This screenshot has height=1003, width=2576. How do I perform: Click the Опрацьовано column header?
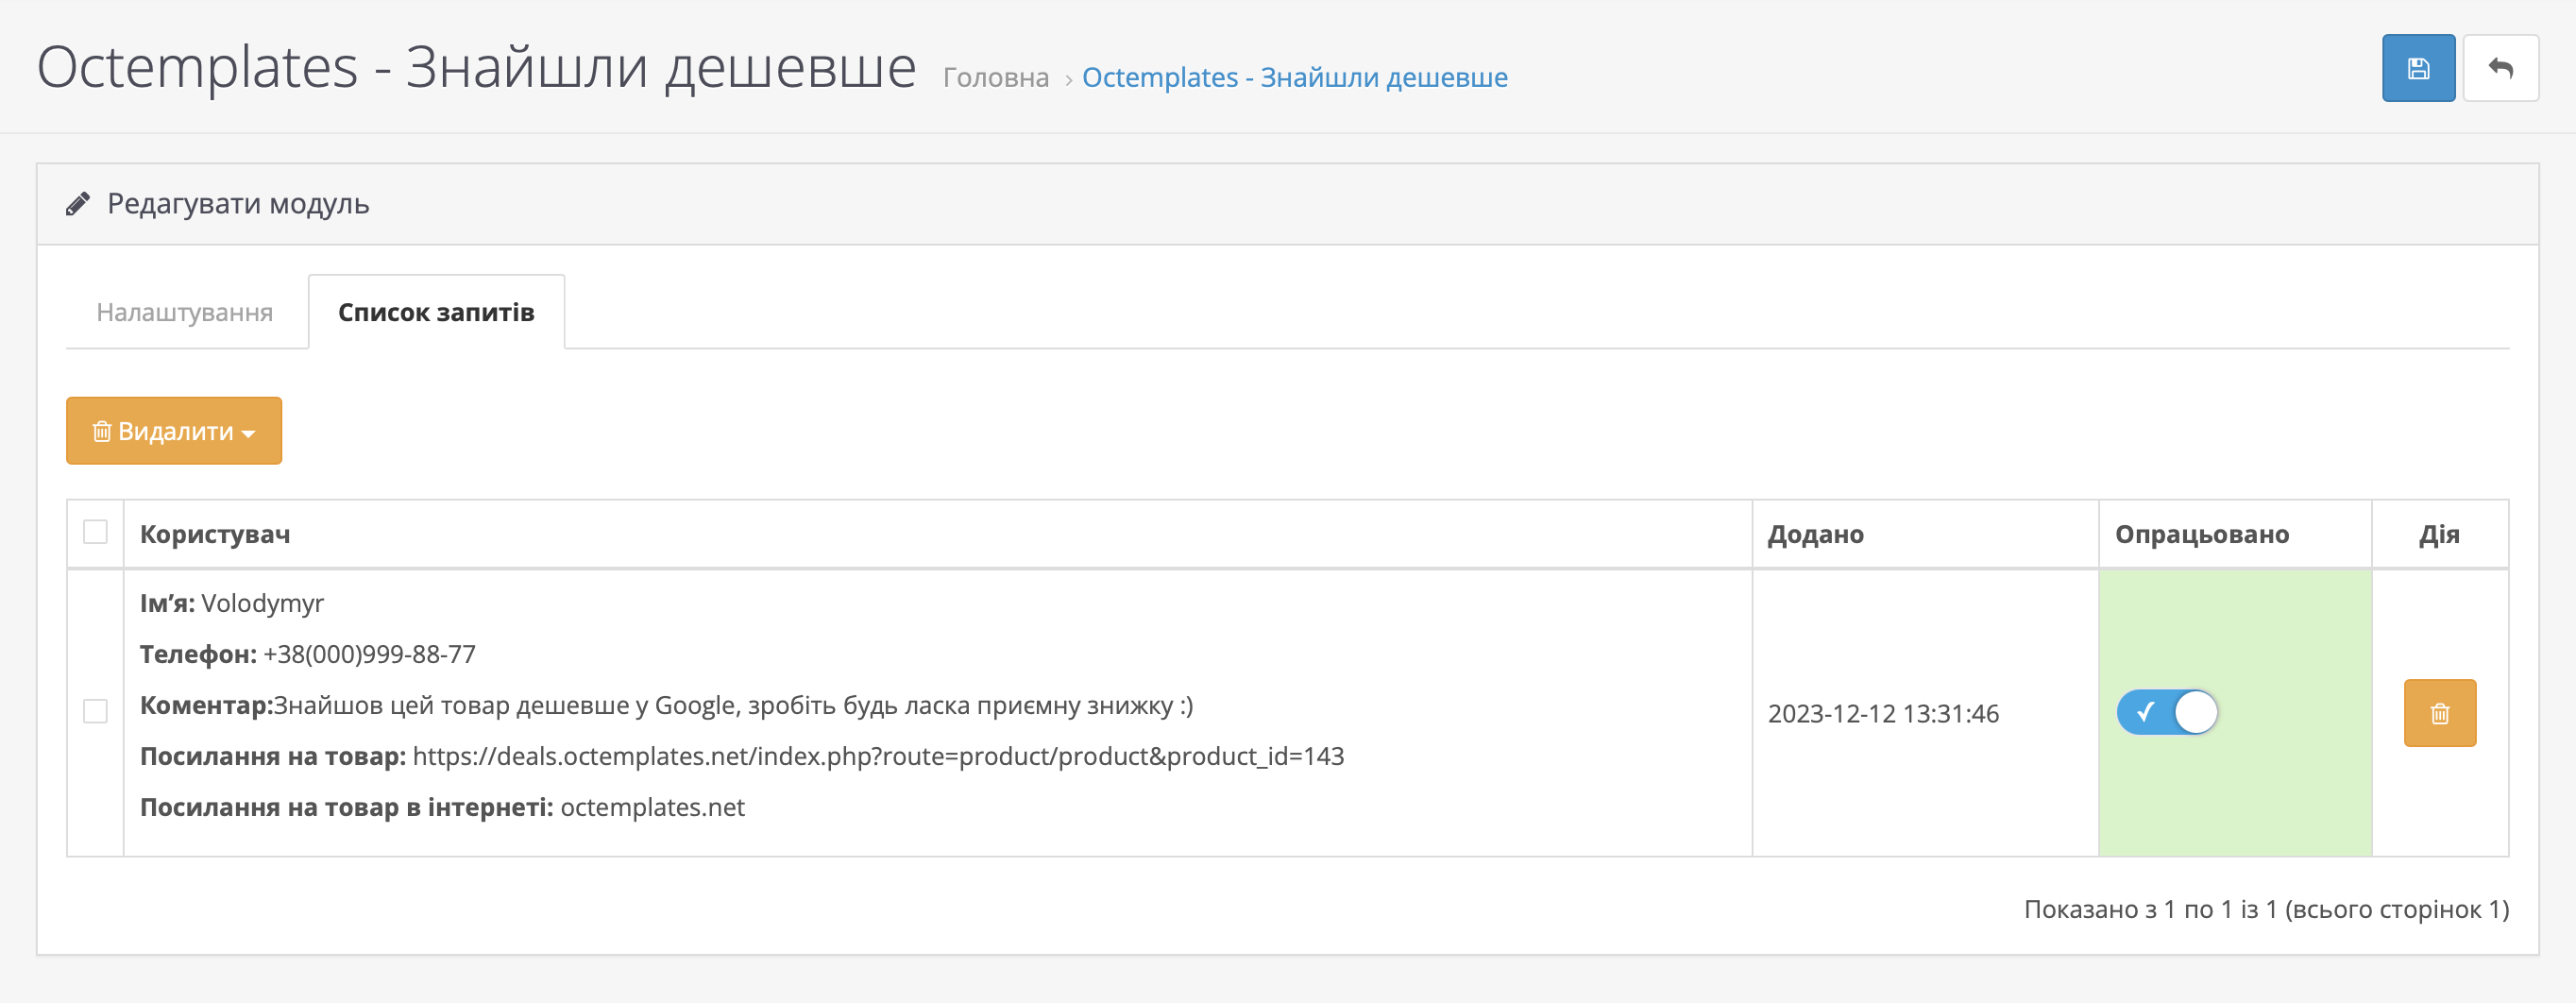click(x=2201, y=534)
